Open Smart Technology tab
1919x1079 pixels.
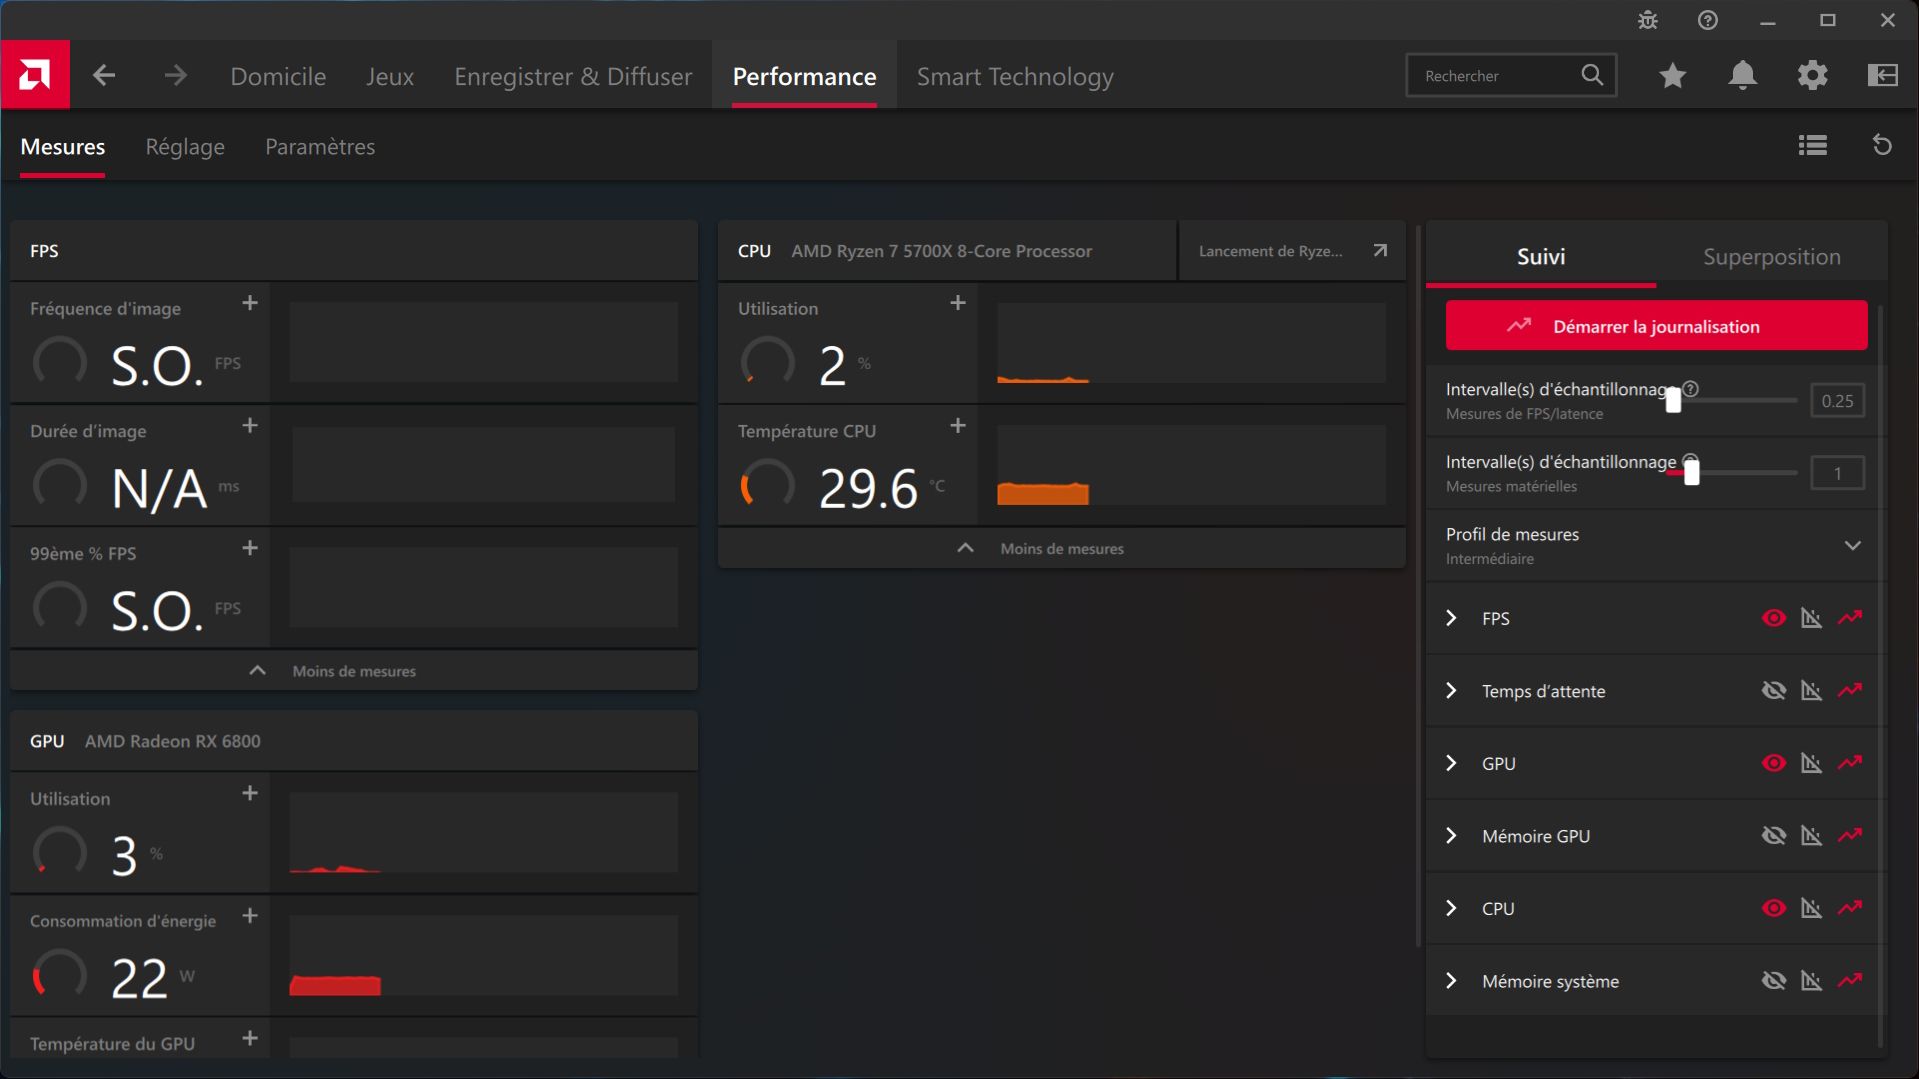click(x=1015, y=76)
